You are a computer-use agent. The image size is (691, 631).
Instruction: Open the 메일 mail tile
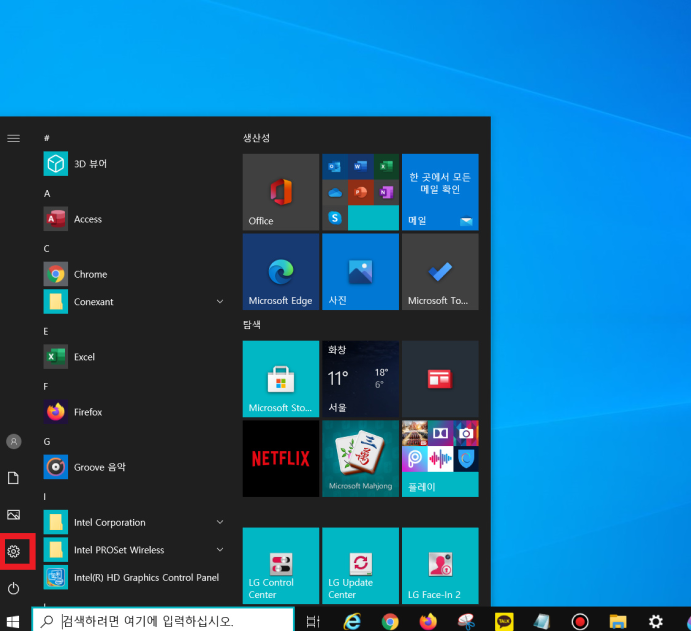pos(440,192)
